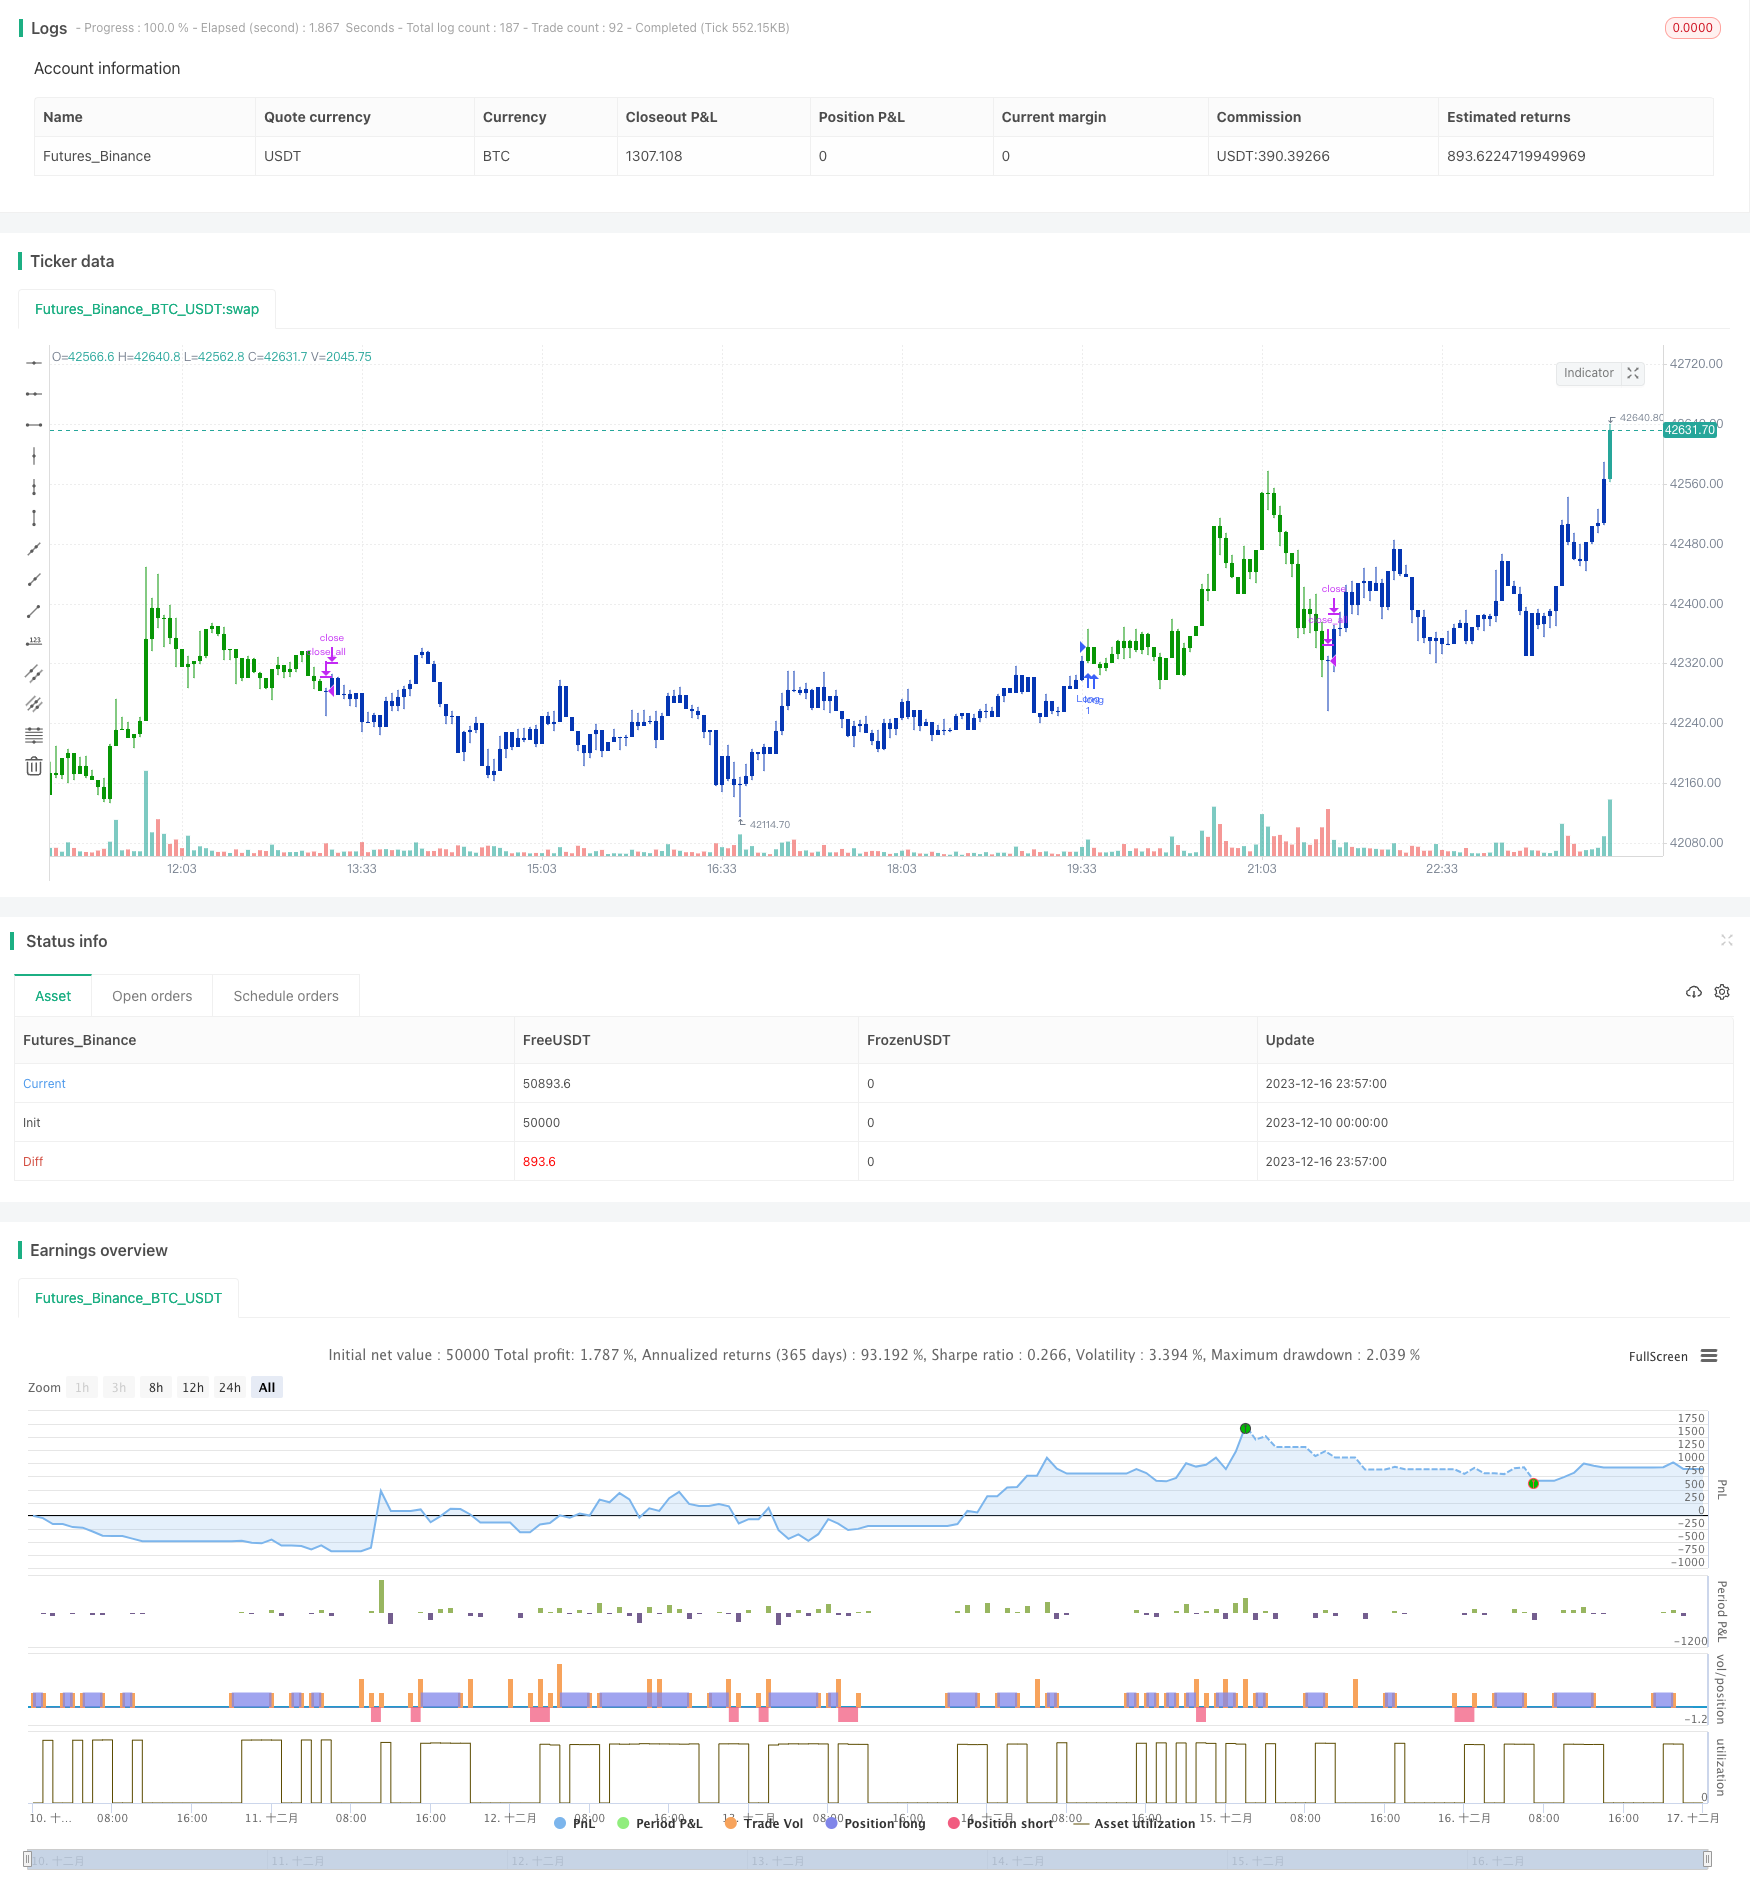1750x1899 pixels.
Task: Click the fullscreen icon beside Indicator
Action: point(1633,373)
